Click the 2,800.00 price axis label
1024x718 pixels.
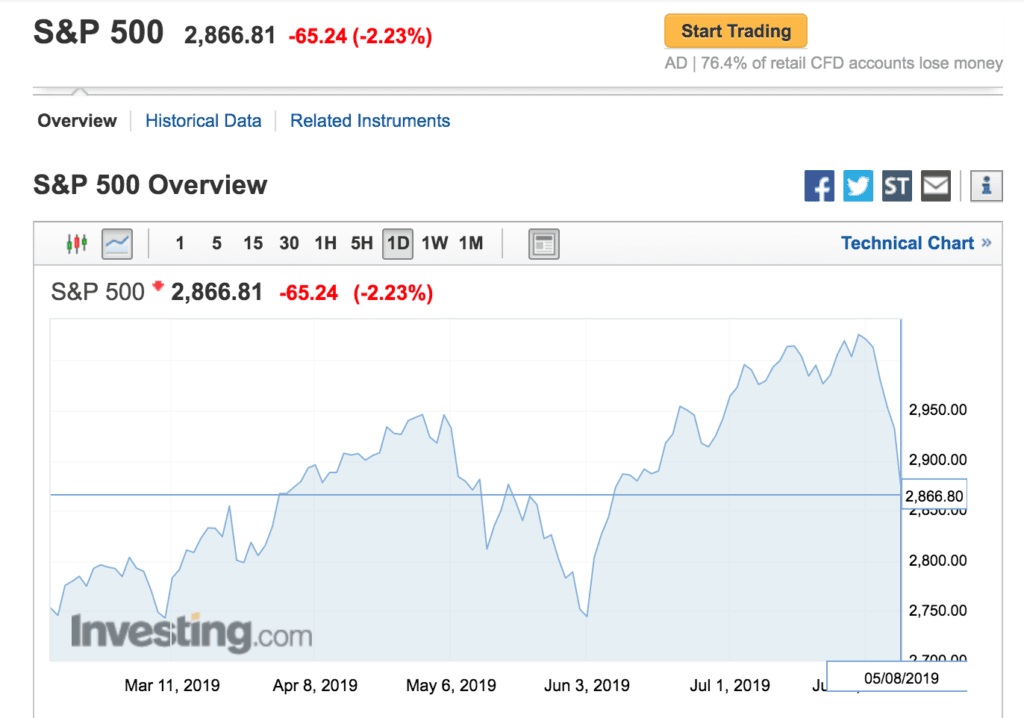[x=937, y=560]
